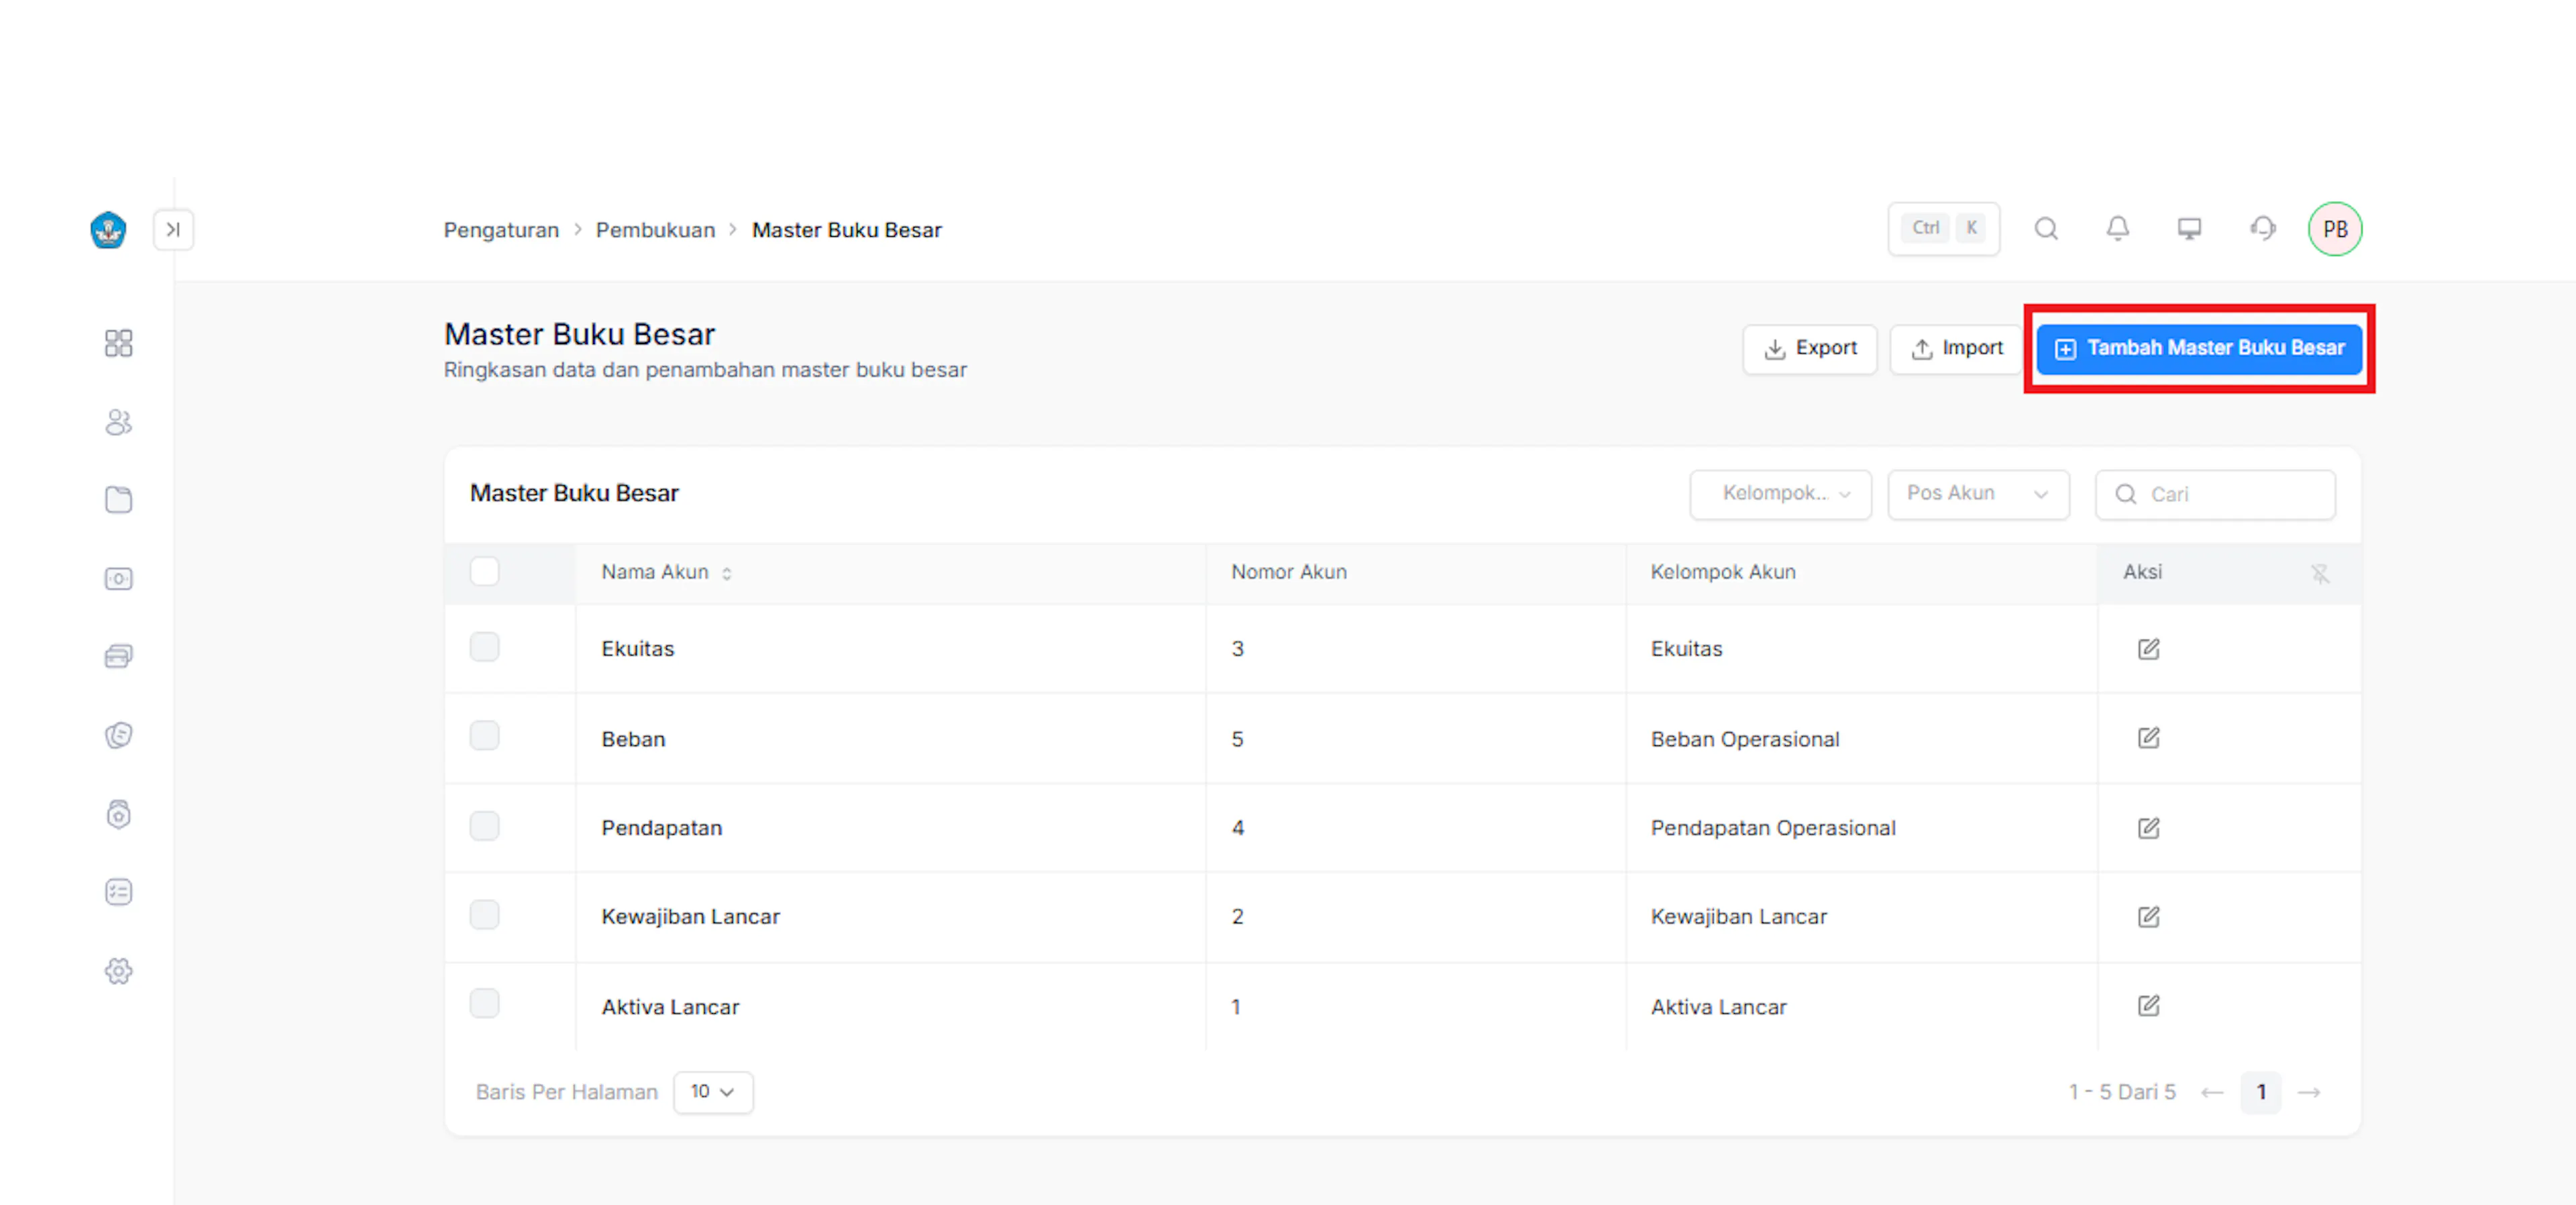The image size is (2576, 1205).
Task: Open the chart circle icon in sidebar
Action: pyautogui.click(x=118, y=736)
